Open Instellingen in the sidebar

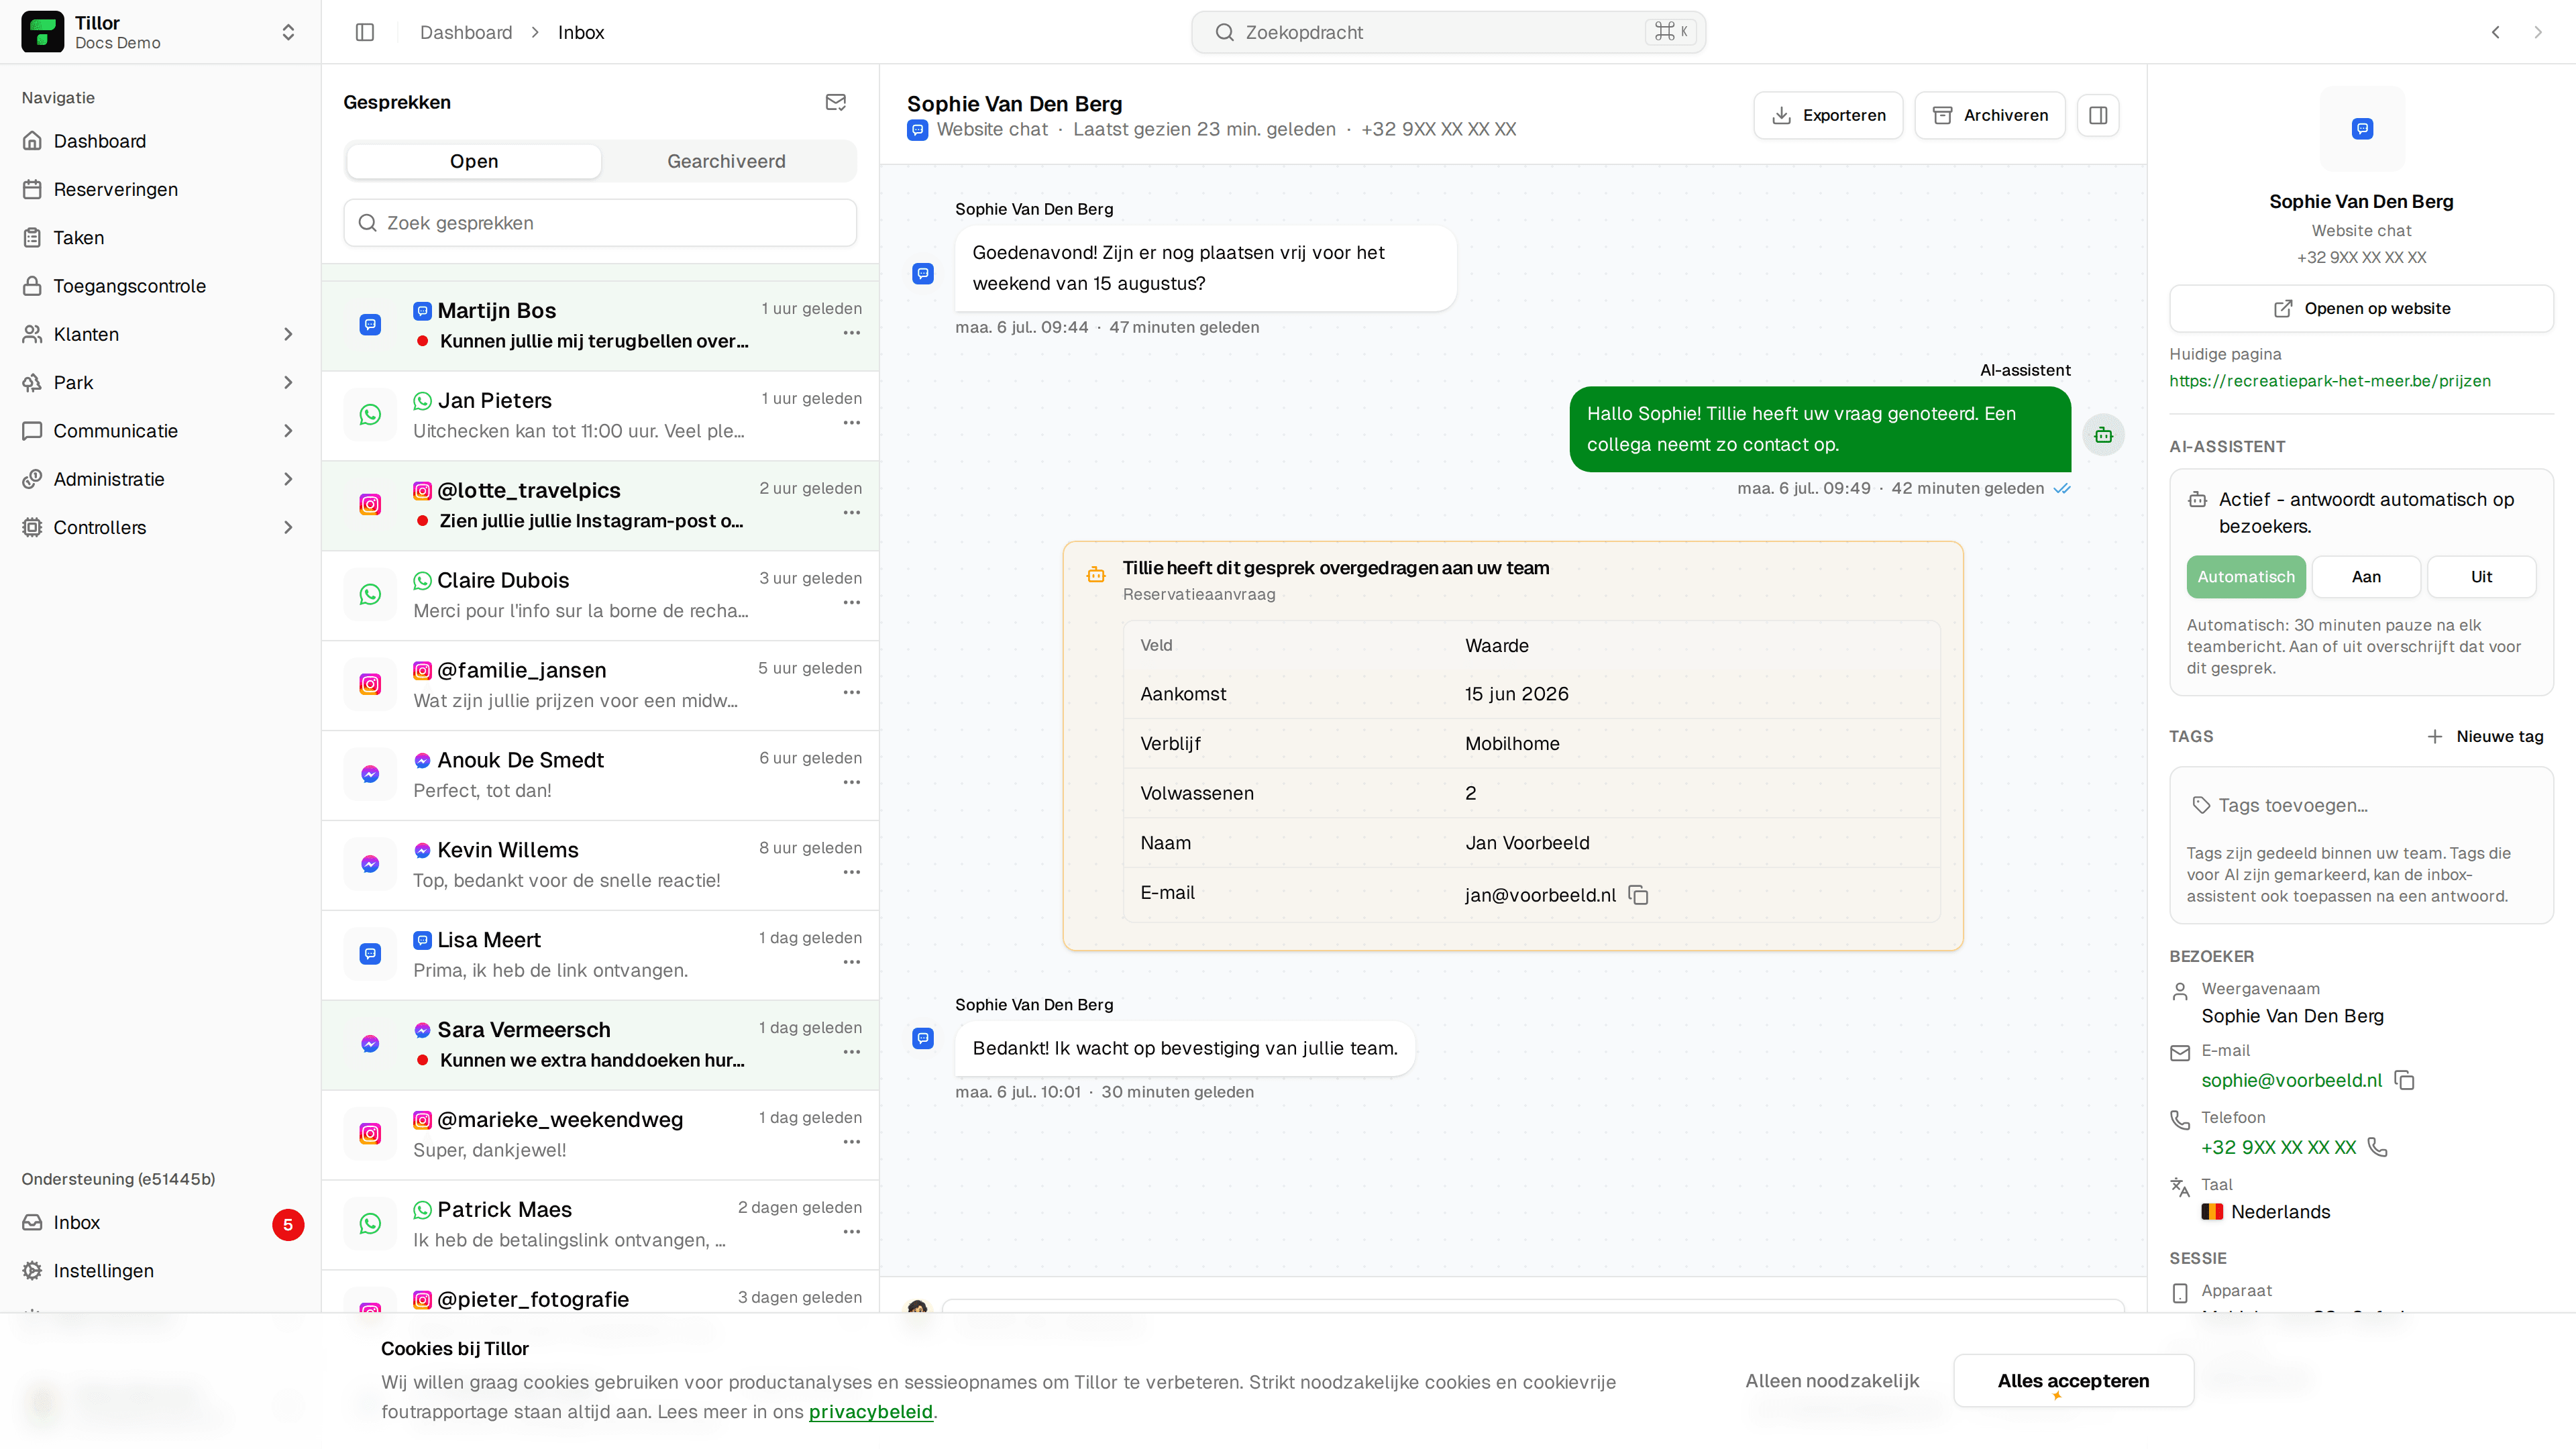pyautogui.click(x=160, y=1271)
